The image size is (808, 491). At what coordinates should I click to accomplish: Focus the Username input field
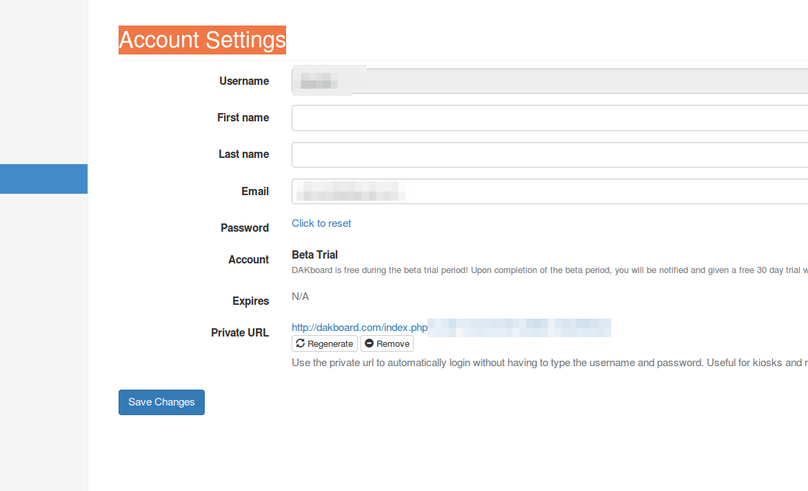[x=550, y=81]
